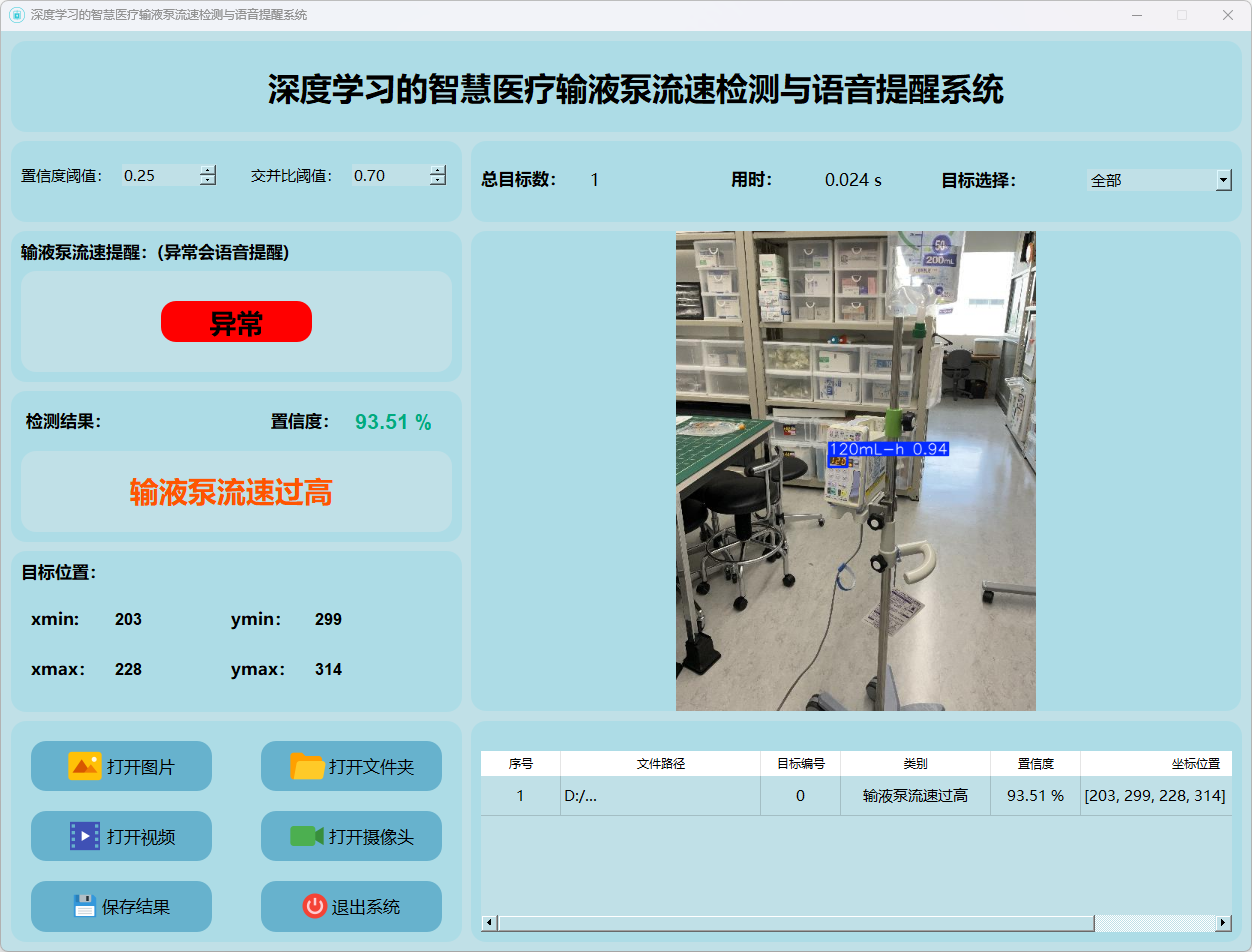This screenshot has height=952, width=1252.
Task: Decrease confidence threshold with down arrow
Action: [208, 181]
